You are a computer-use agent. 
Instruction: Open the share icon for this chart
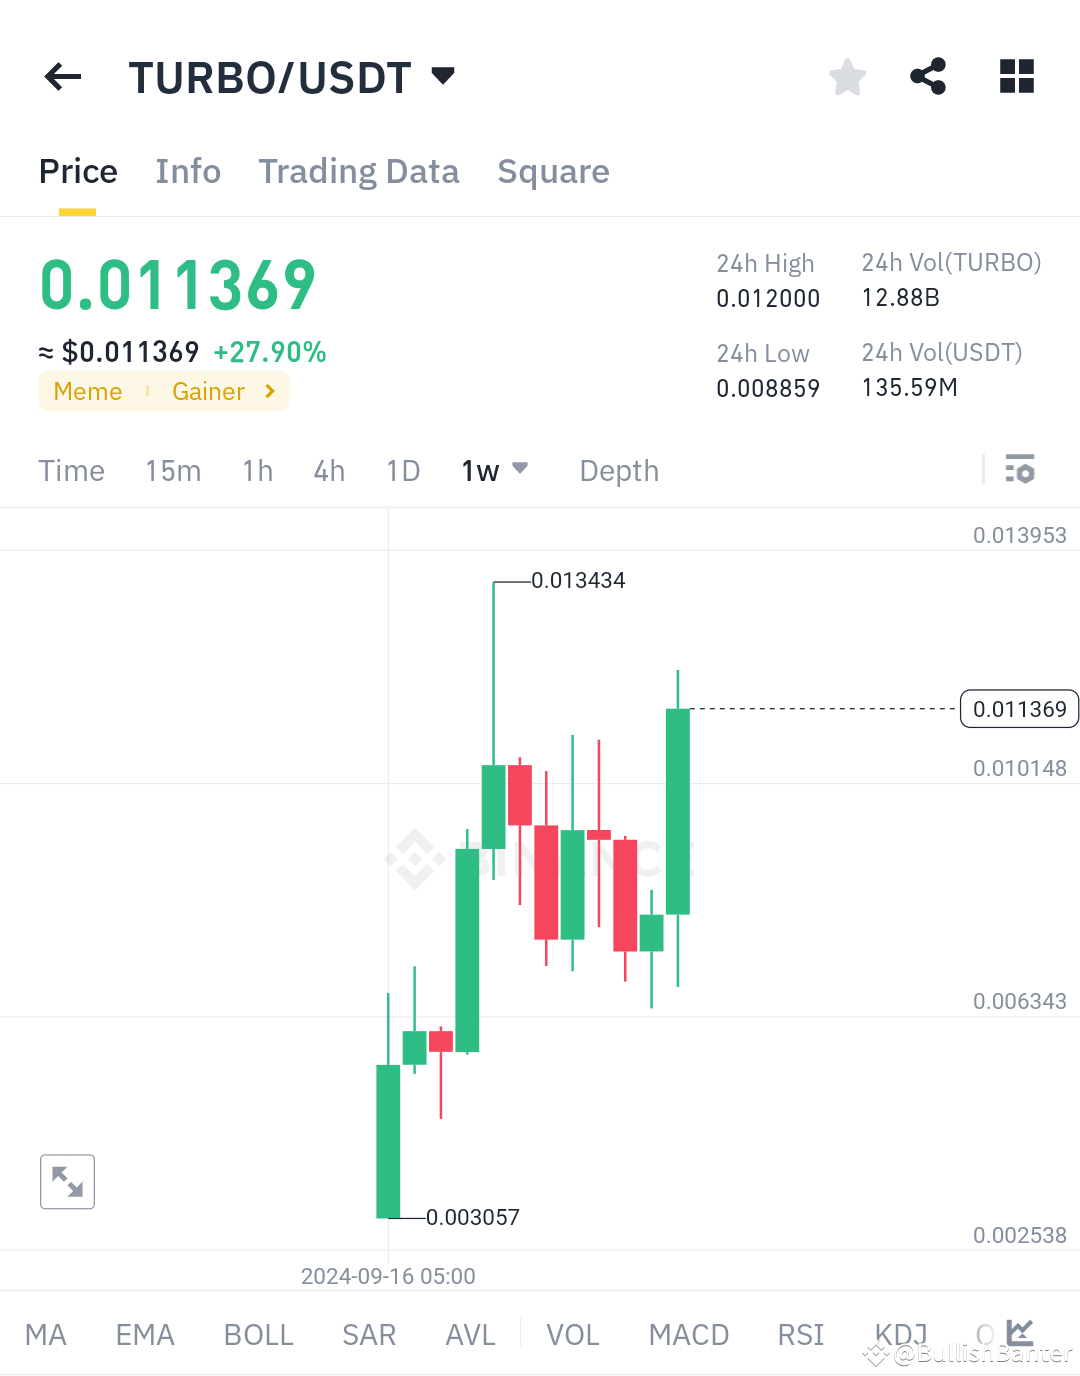point(928,76)
